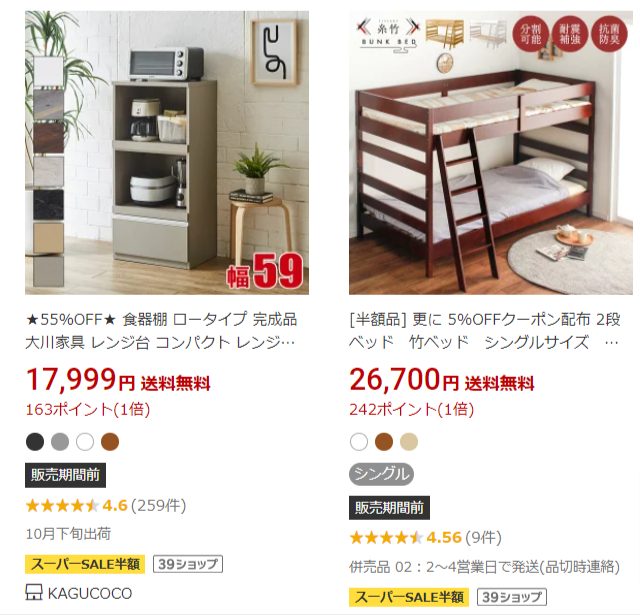640x615 pixels.
Task: Open the 9件 reviews for the bunk bed
Action: 484,537
